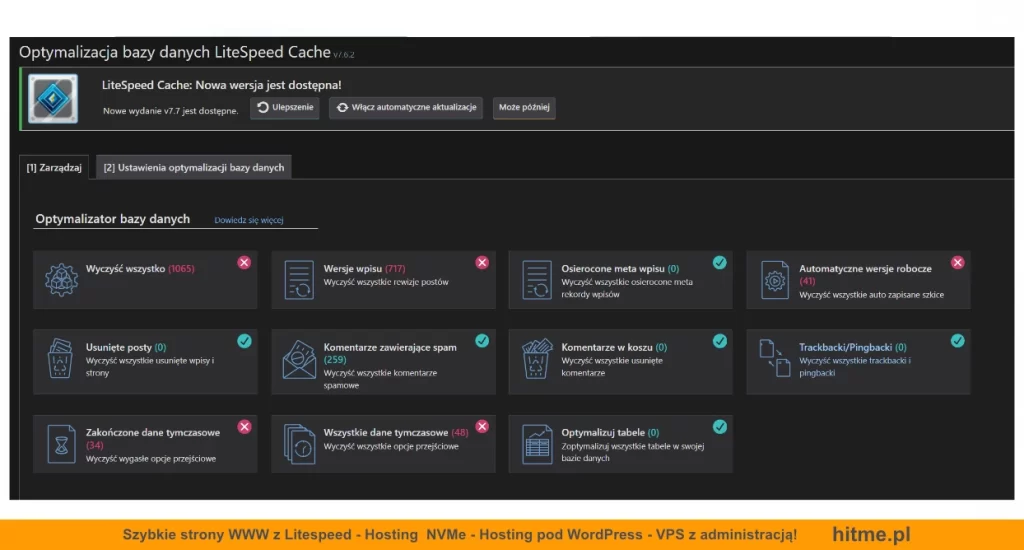The image size is (1024, 550).
Task: Open the Dowiedz się więcej link
Action: click(249, 220)
